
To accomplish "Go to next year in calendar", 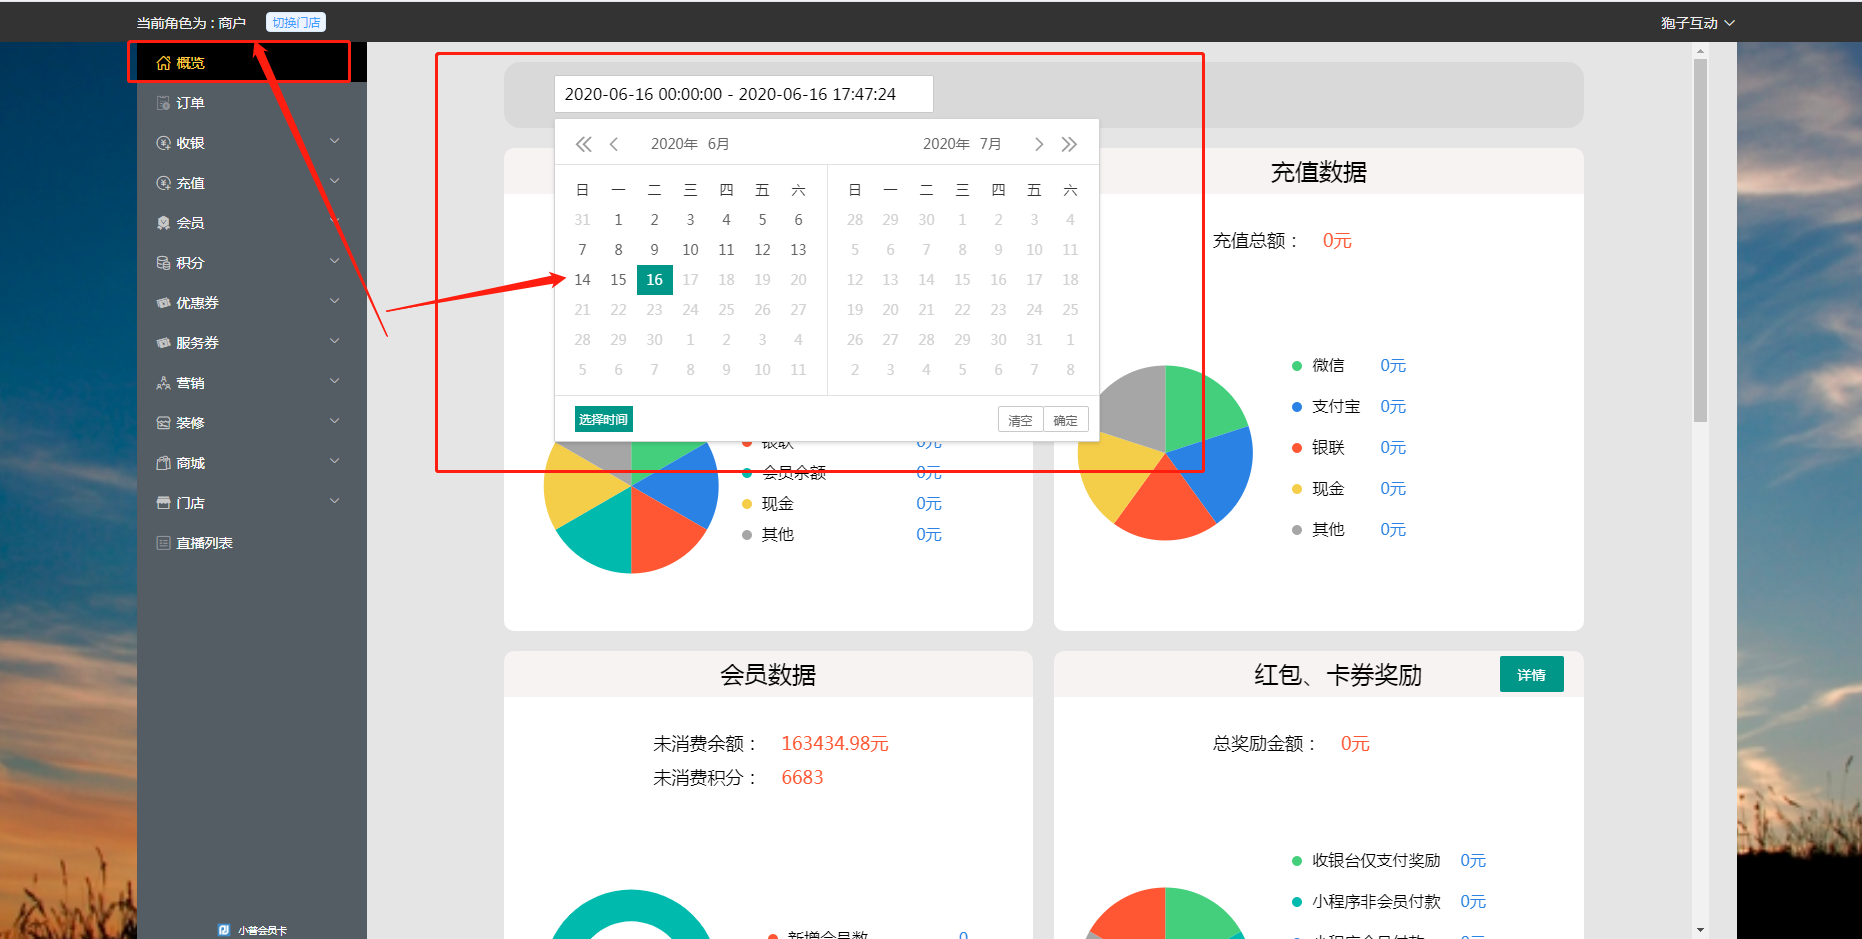I will coord(1069,144).
